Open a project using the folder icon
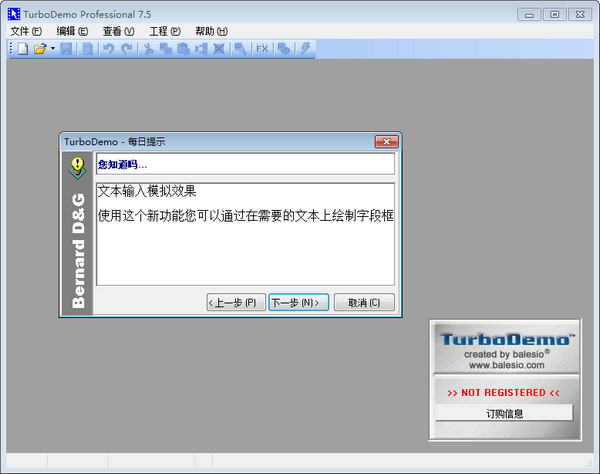The width and height of the screenshot is (600, 474). coord(40,49)
